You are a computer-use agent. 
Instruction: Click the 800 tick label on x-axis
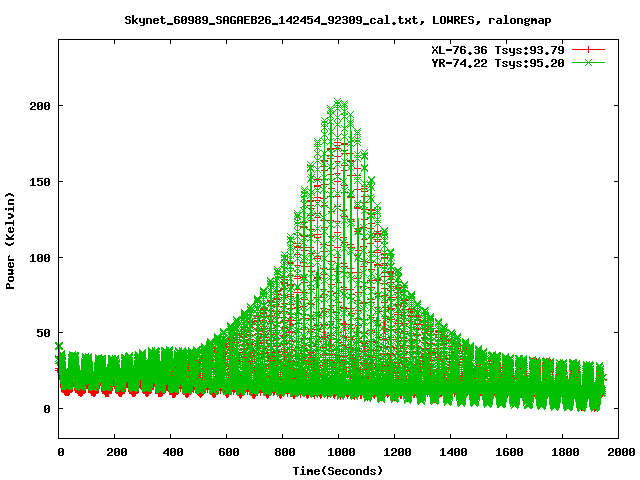click(283, 453)
